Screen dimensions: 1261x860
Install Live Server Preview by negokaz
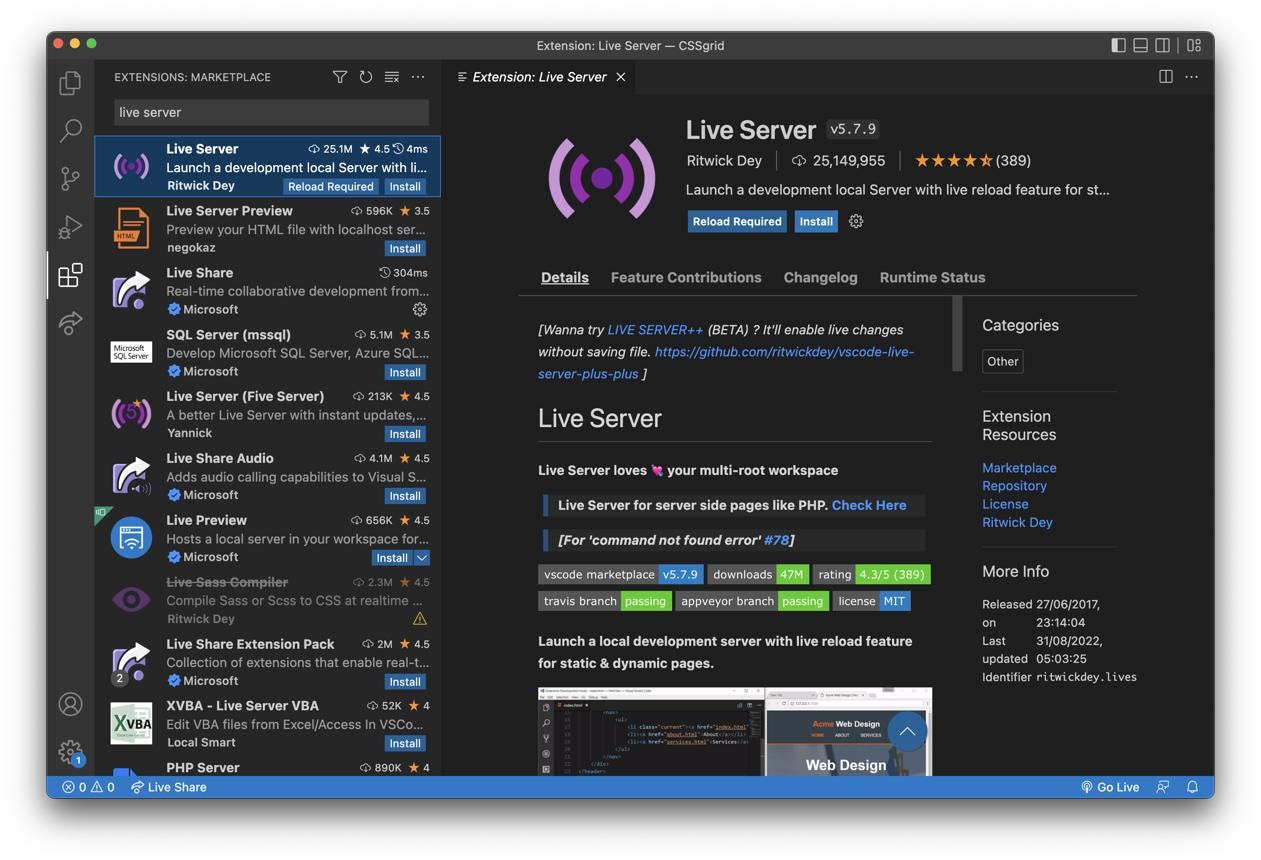pos(405,248)
